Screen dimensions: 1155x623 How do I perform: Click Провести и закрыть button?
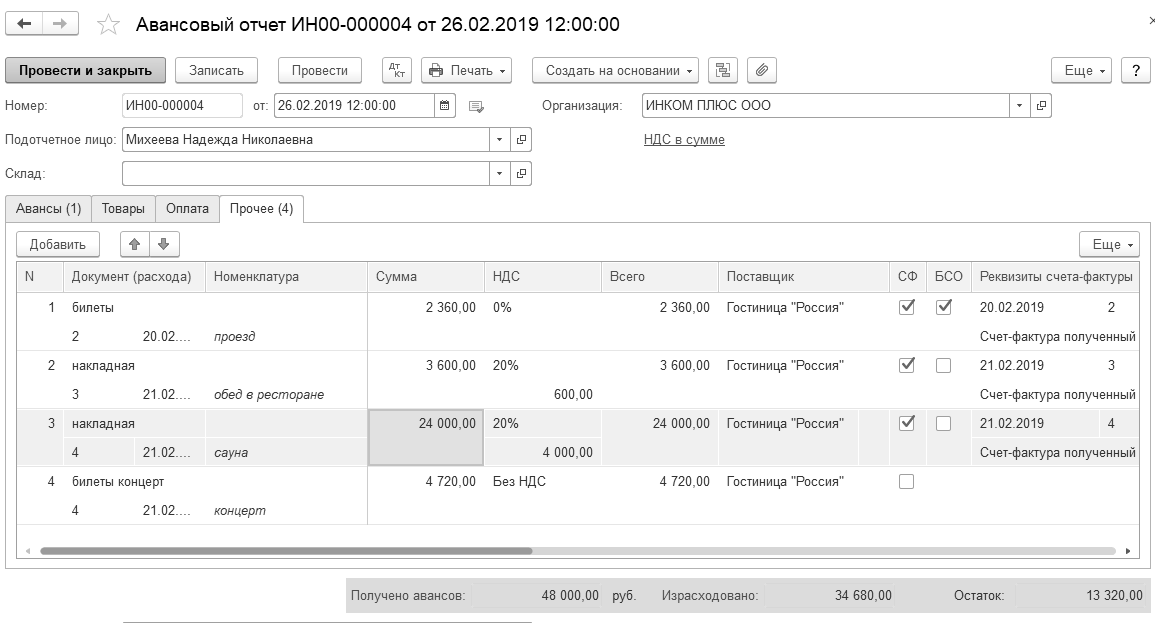click(x=85, y=71)
